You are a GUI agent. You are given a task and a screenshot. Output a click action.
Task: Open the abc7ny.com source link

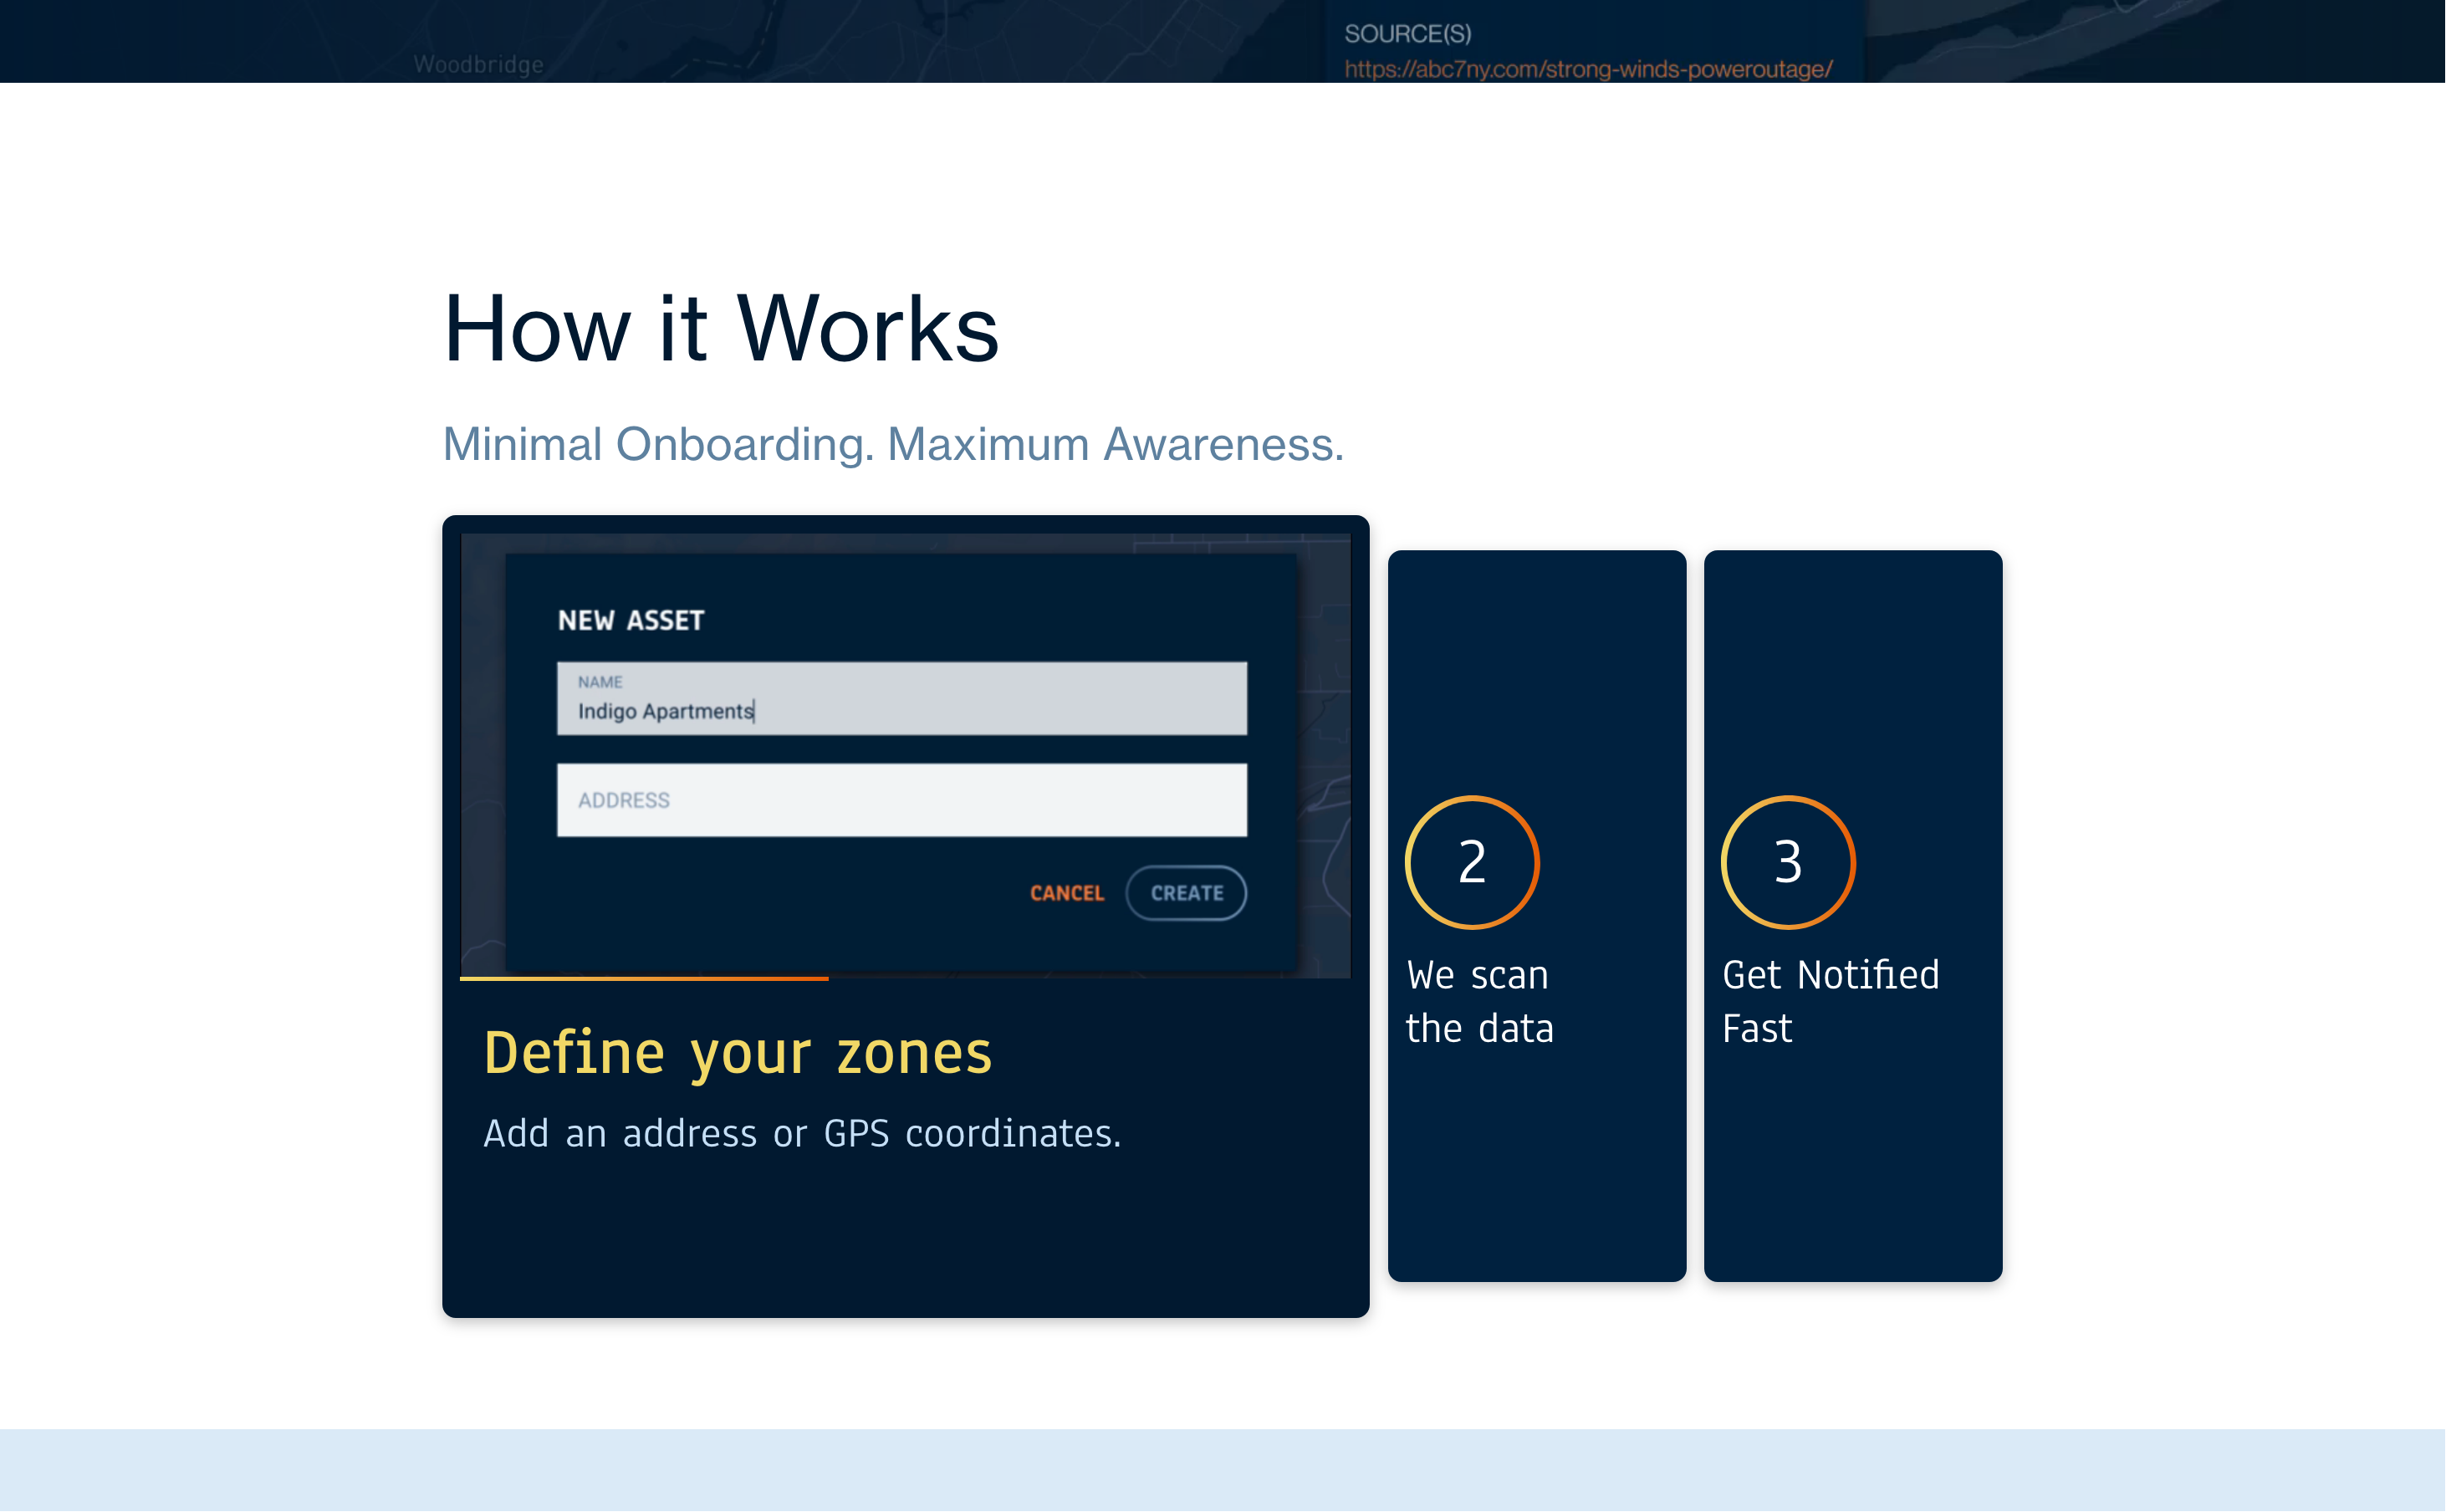coord(1587,69)
